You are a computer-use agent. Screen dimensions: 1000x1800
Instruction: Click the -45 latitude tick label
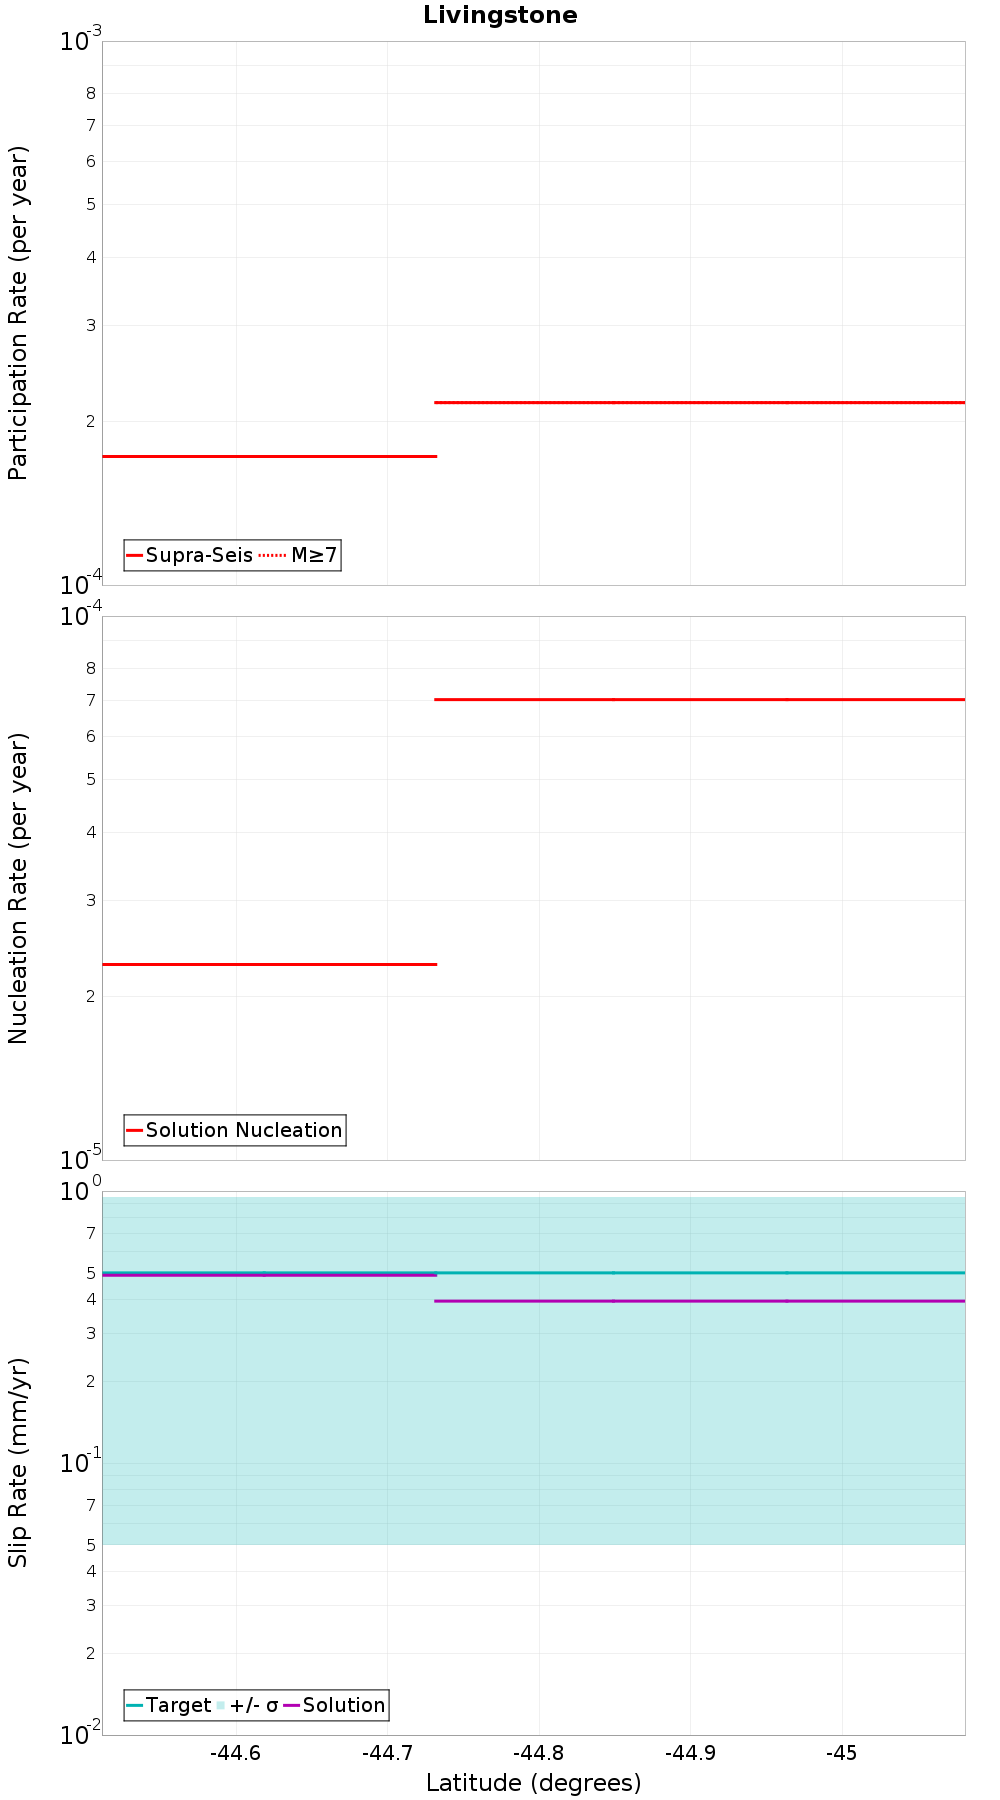(x=842, y=1753)
